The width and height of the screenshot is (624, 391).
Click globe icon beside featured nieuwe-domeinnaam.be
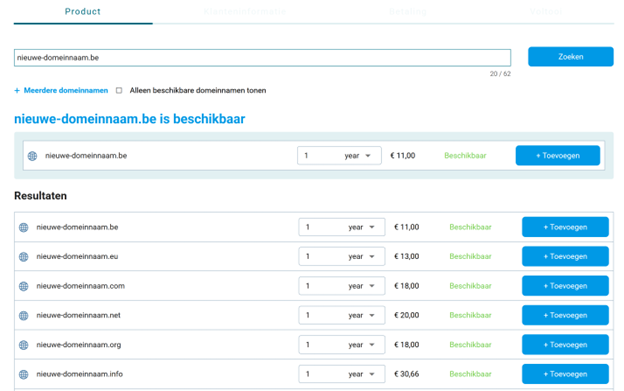33,156
